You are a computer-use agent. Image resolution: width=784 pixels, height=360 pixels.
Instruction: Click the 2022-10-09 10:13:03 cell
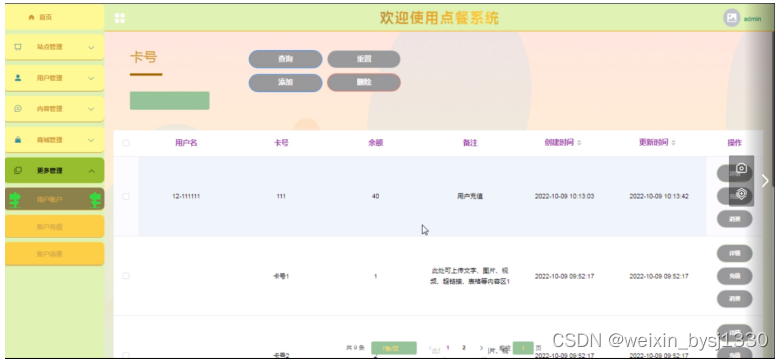564,196
